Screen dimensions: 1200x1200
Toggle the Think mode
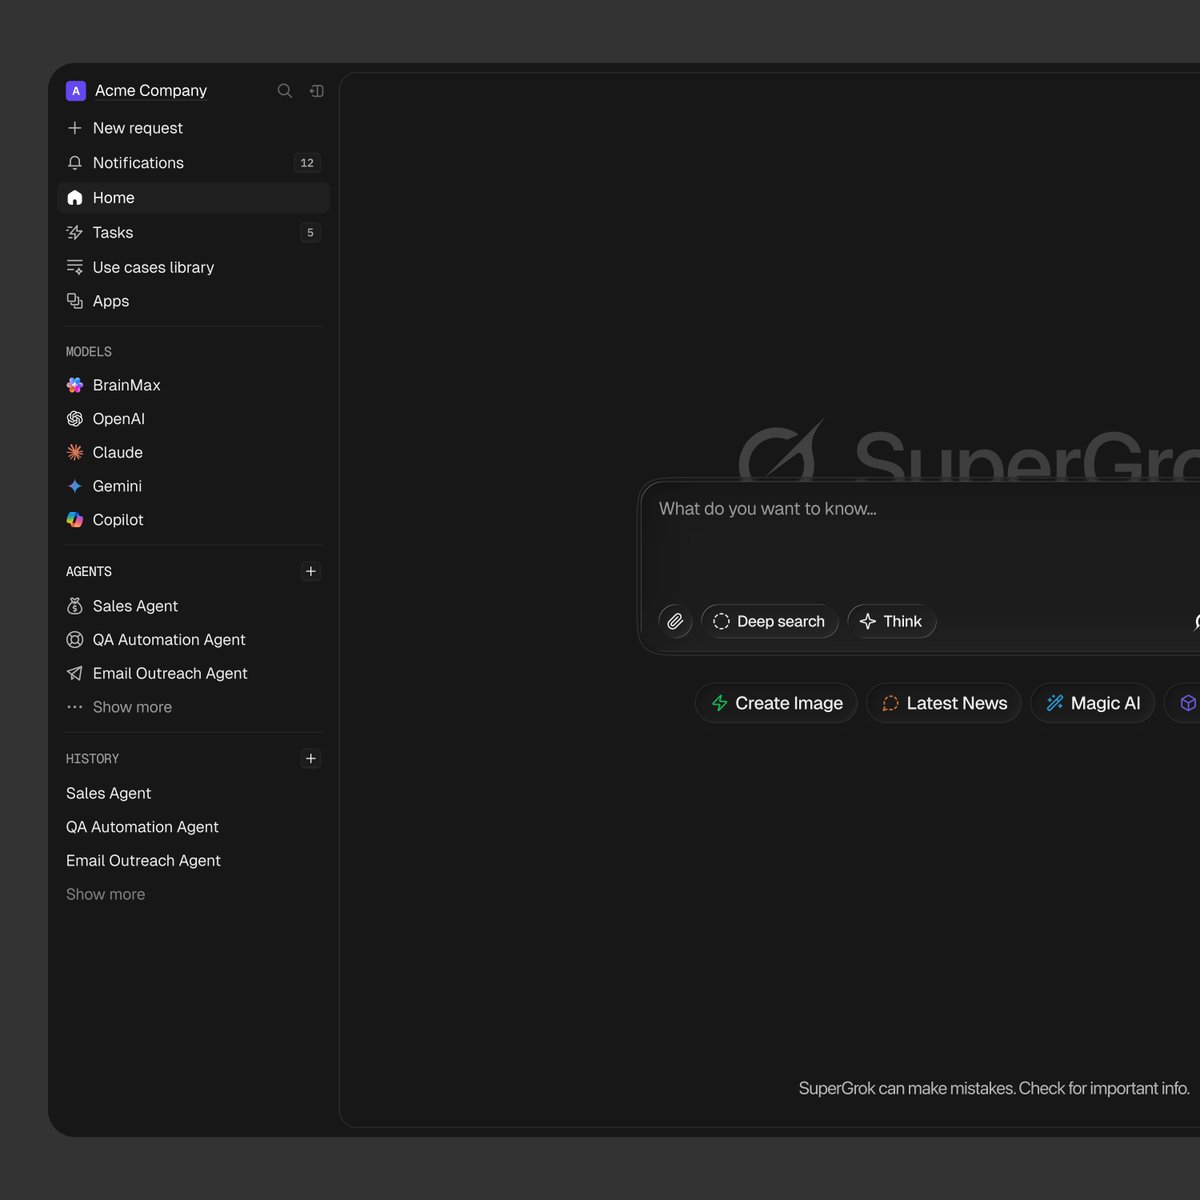(x=892, y=621)
